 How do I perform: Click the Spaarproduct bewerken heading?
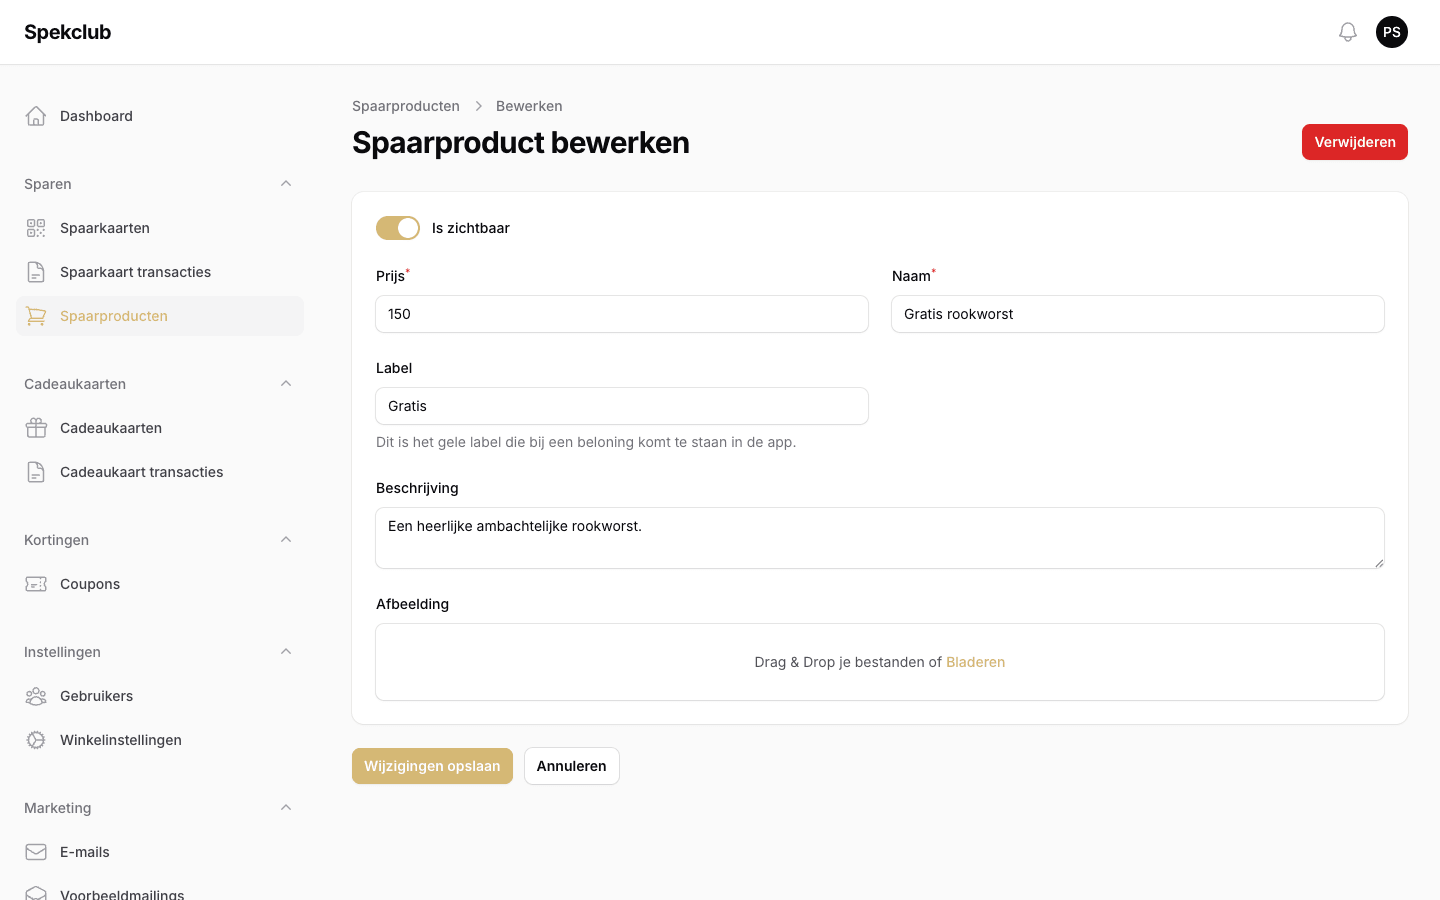tap(521, 143)
